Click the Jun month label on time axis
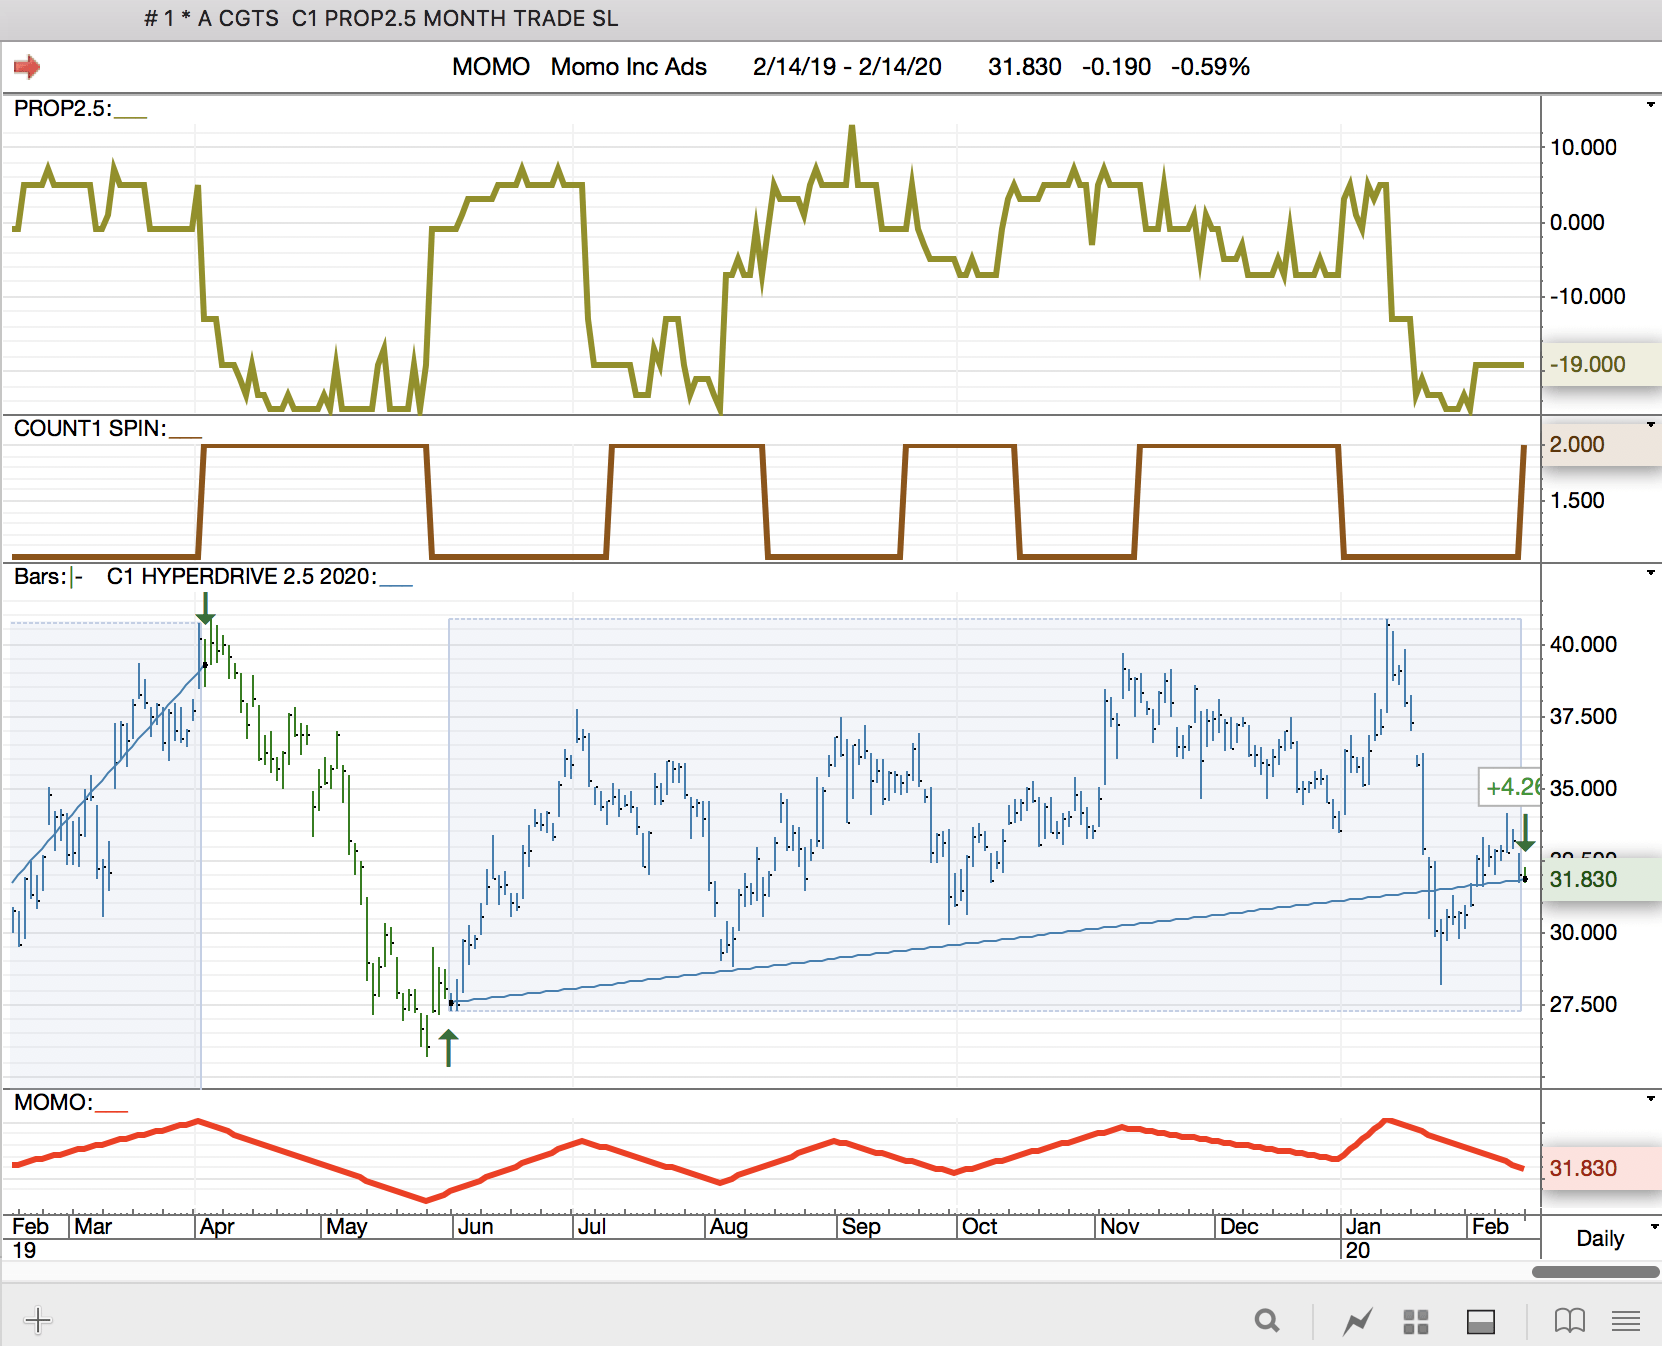Image resolution: width=1662 pixels, height=1346 pixels. click(x=475, y=1226)
